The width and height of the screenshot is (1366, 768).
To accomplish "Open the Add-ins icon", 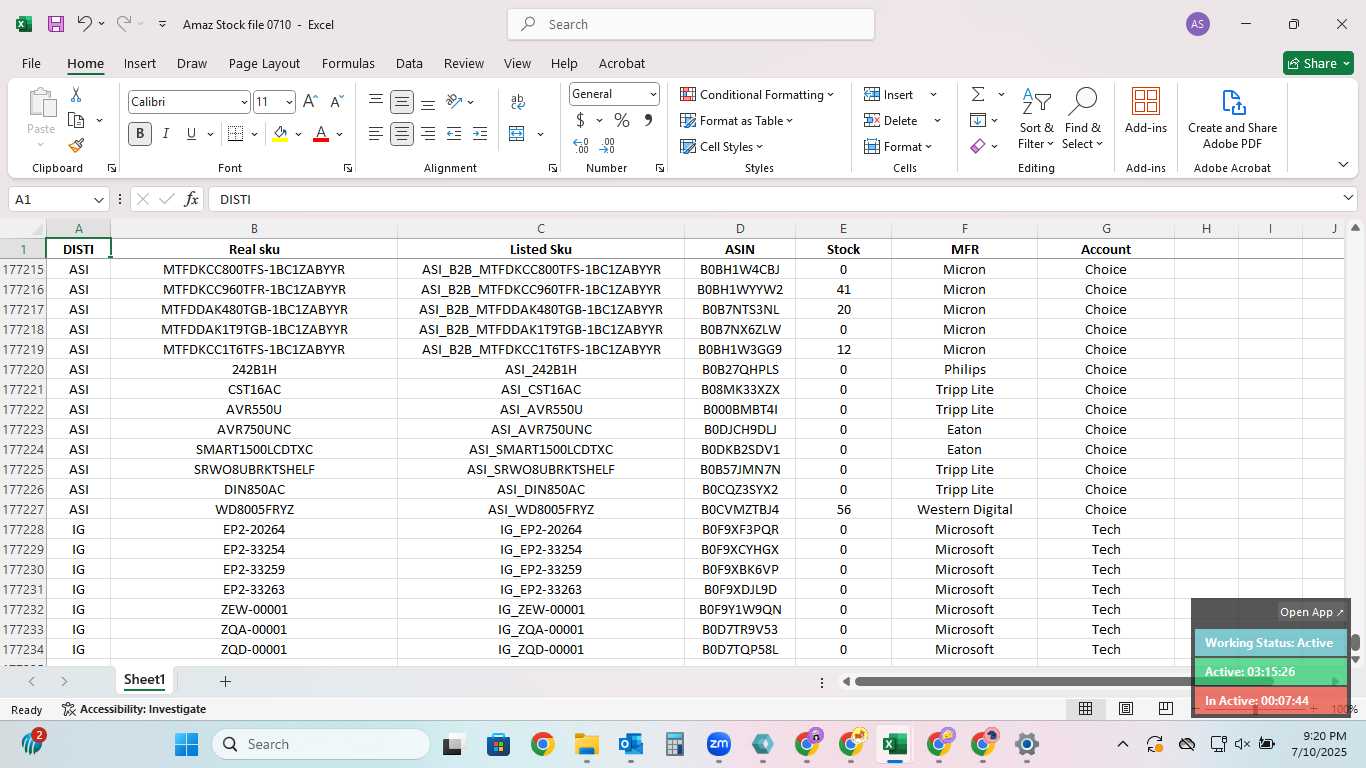I will click(1146, 110).
